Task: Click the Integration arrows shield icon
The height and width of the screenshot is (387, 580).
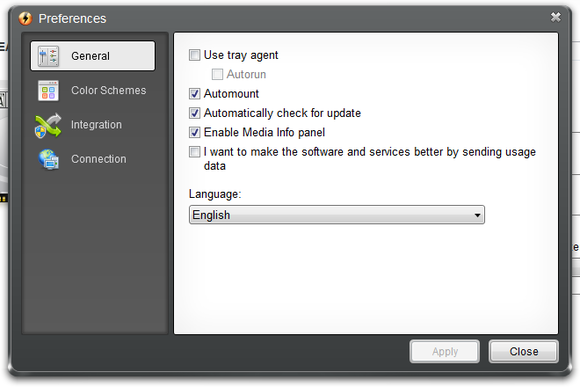Action: coord(48,125)
